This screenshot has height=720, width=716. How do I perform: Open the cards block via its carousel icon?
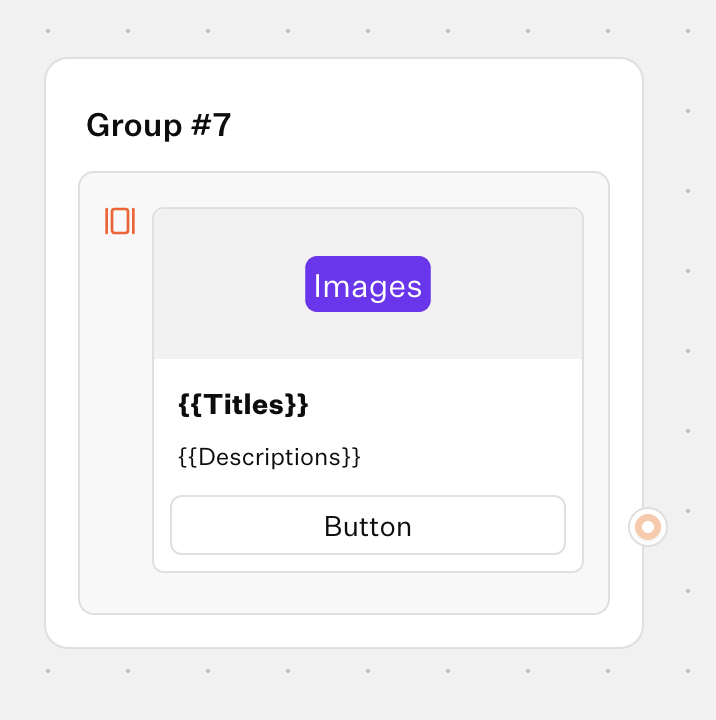tap(120, 221)
